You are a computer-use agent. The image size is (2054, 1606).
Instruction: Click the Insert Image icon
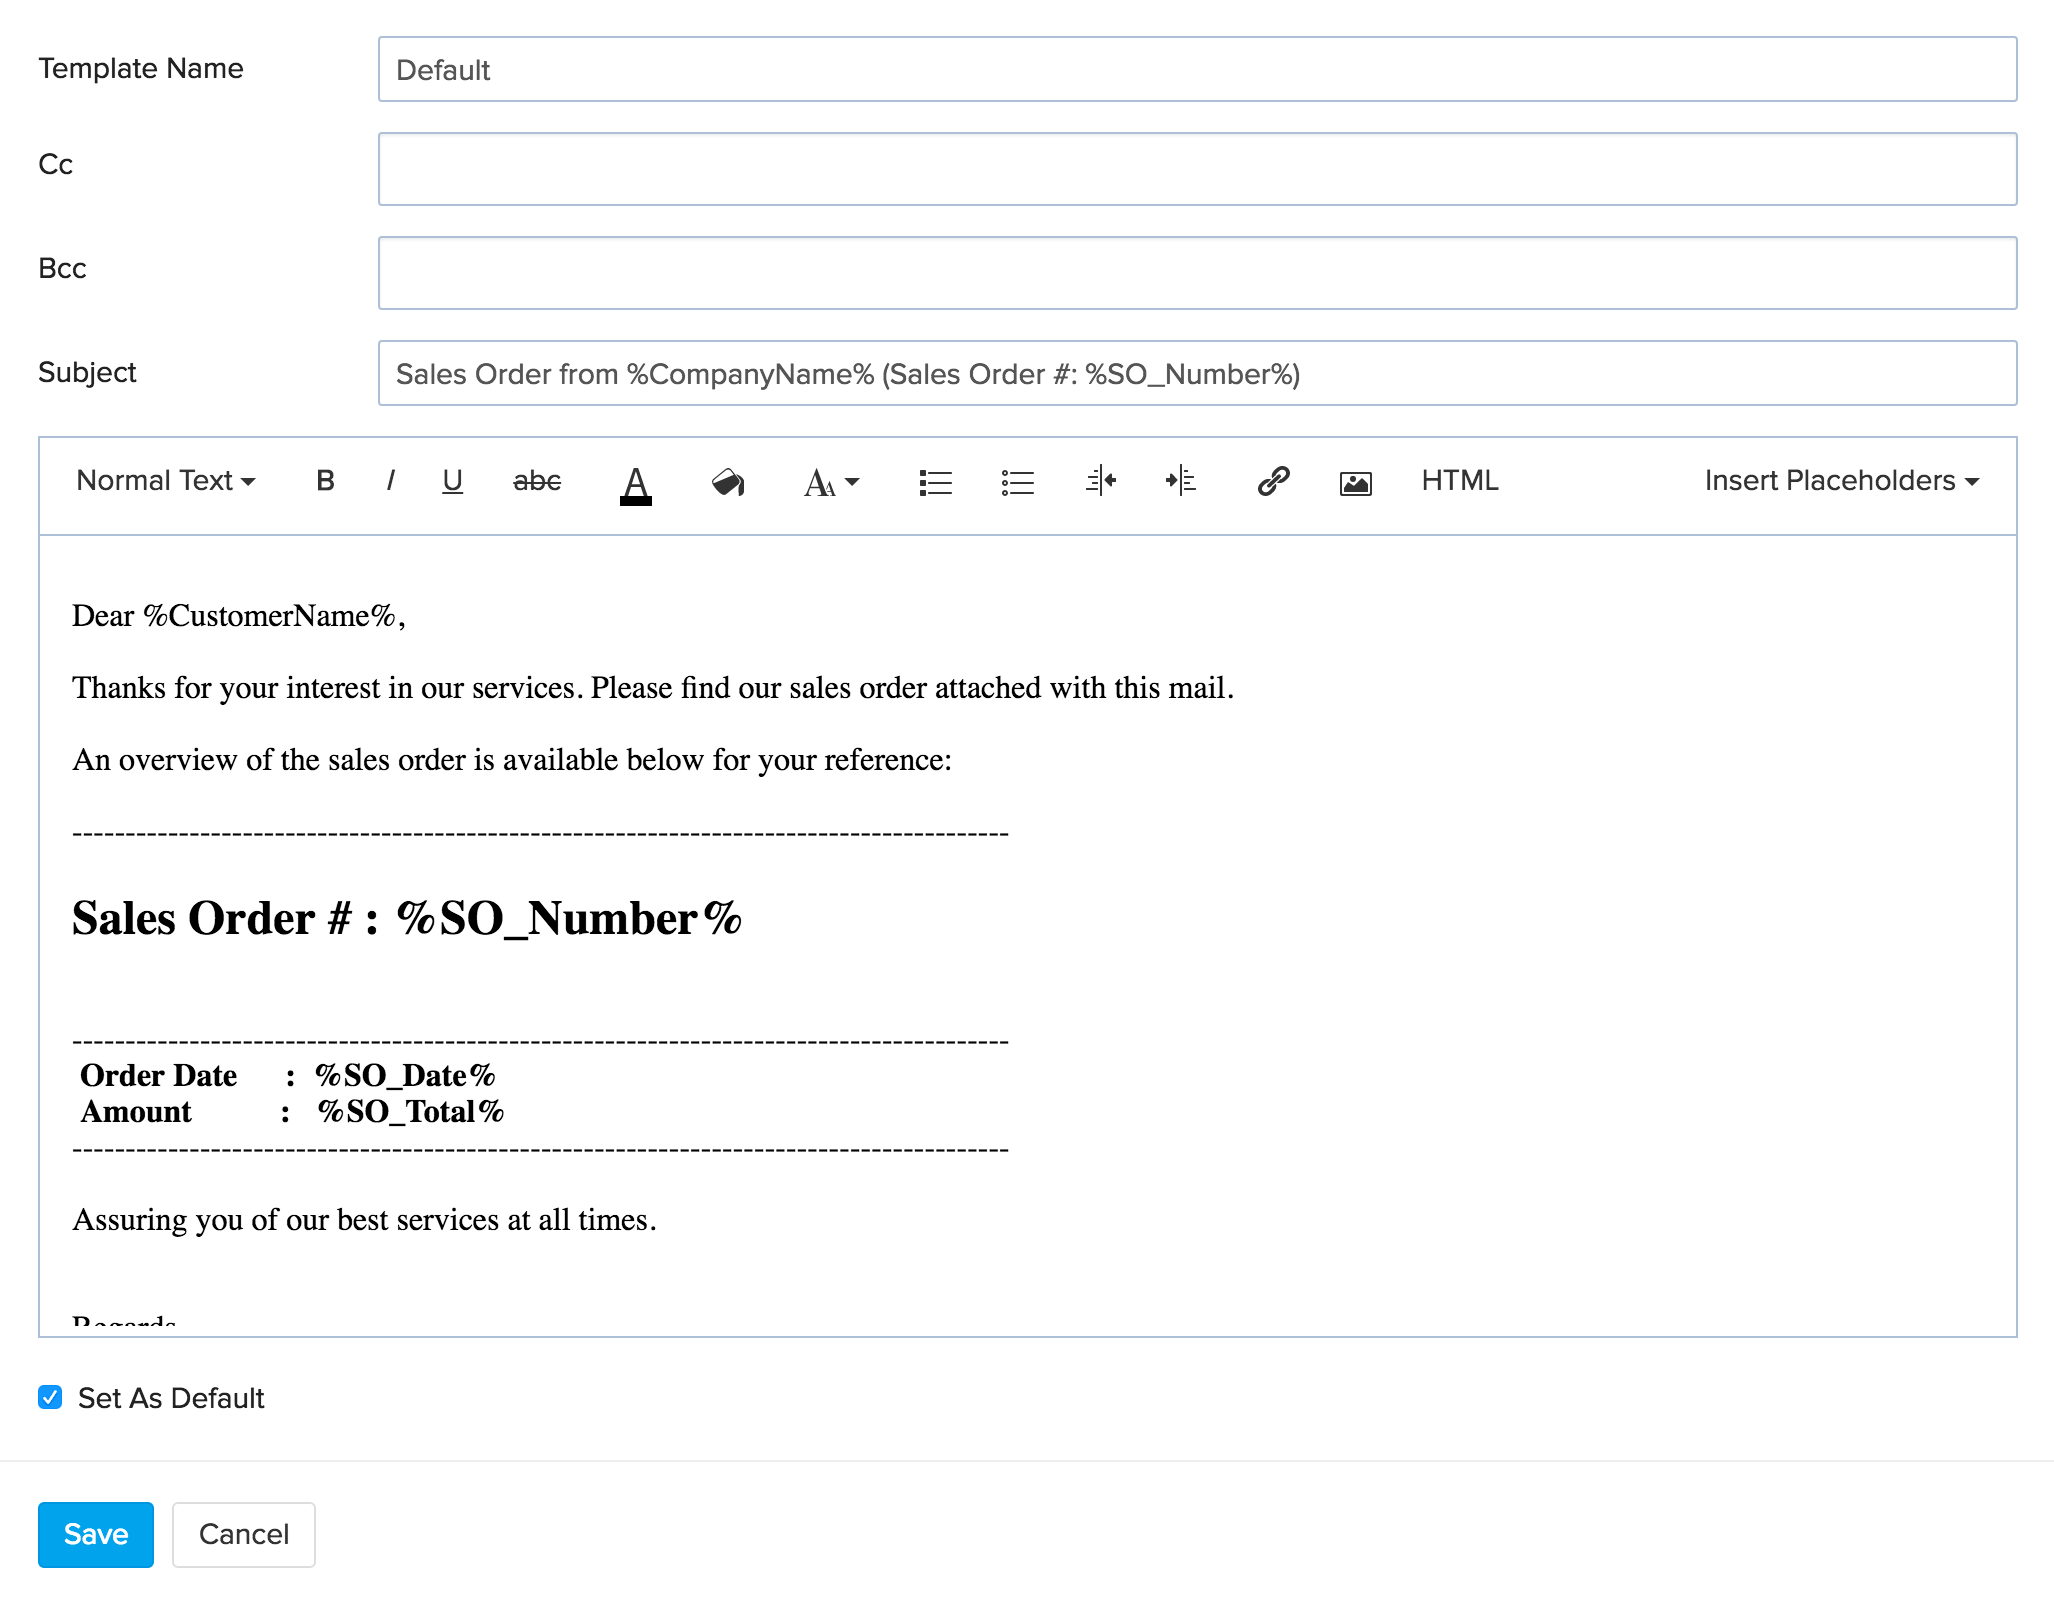(1357, 482)
